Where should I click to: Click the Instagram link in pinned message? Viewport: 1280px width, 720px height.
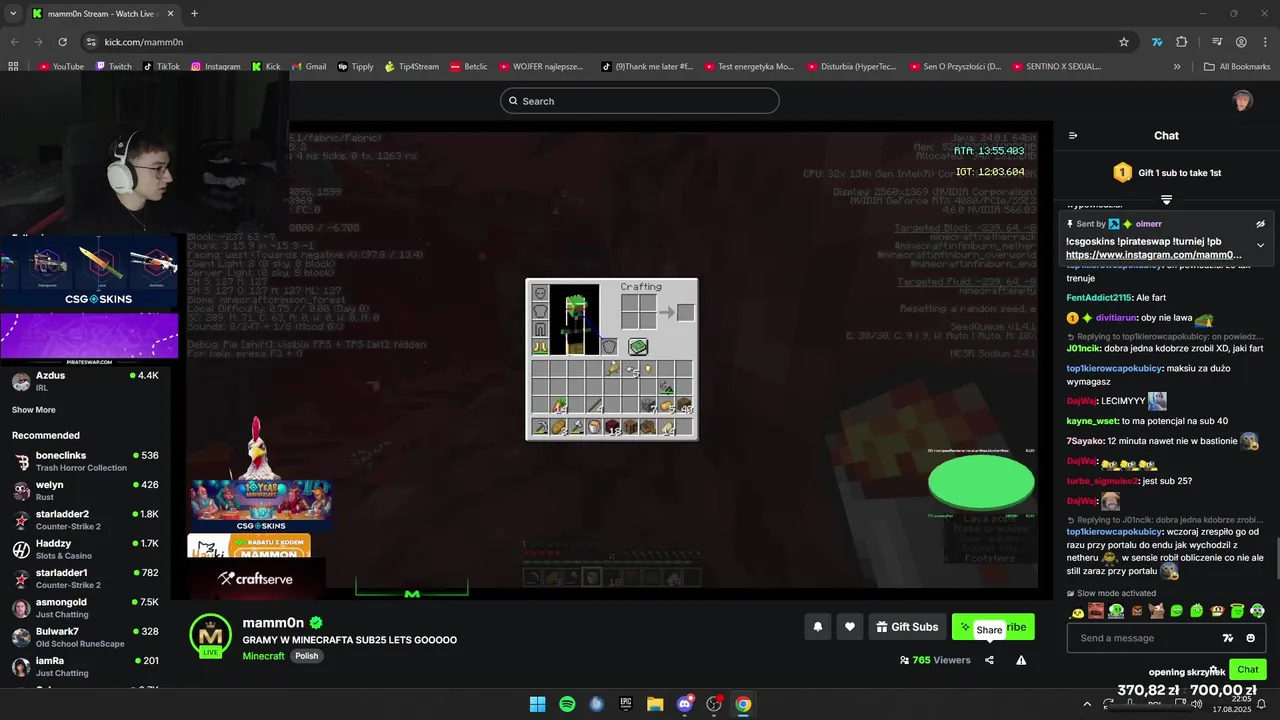pyautogui.click(x=1154, y=255)
